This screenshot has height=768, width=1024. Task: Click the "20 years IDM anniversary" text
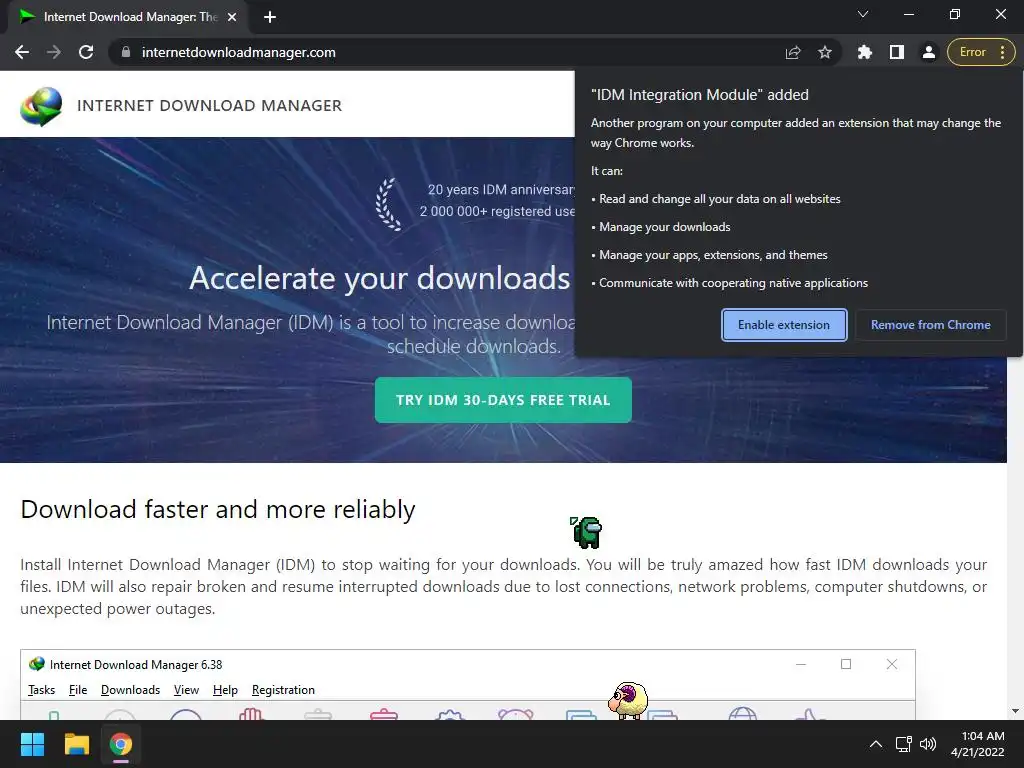(x=501, y=189)
